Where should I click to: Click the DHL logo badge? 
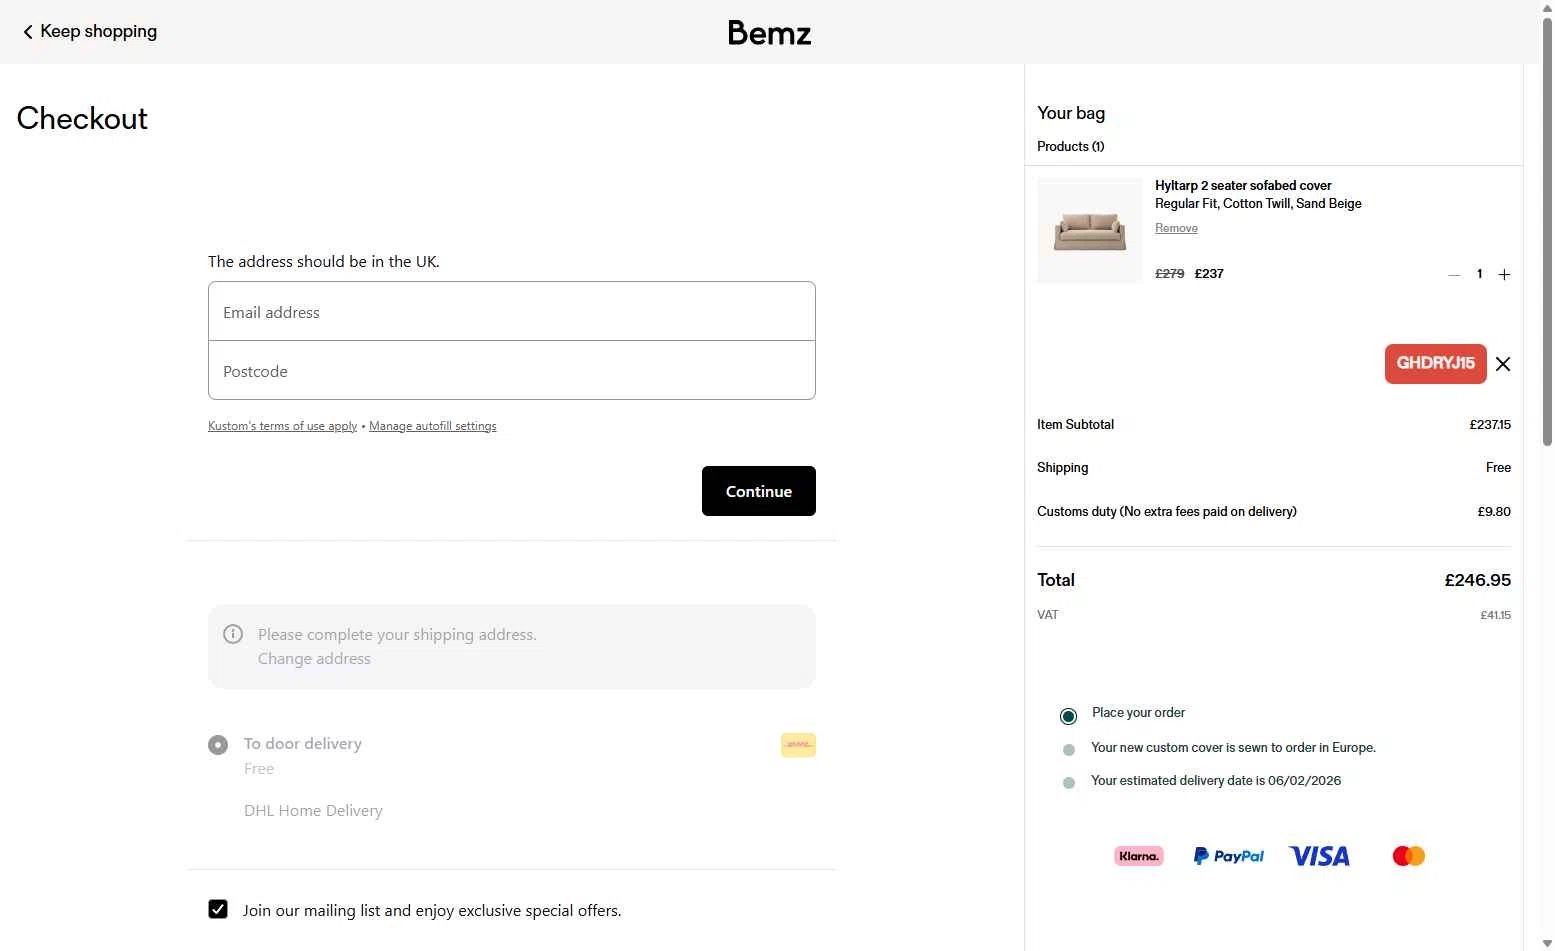(798, 745)
